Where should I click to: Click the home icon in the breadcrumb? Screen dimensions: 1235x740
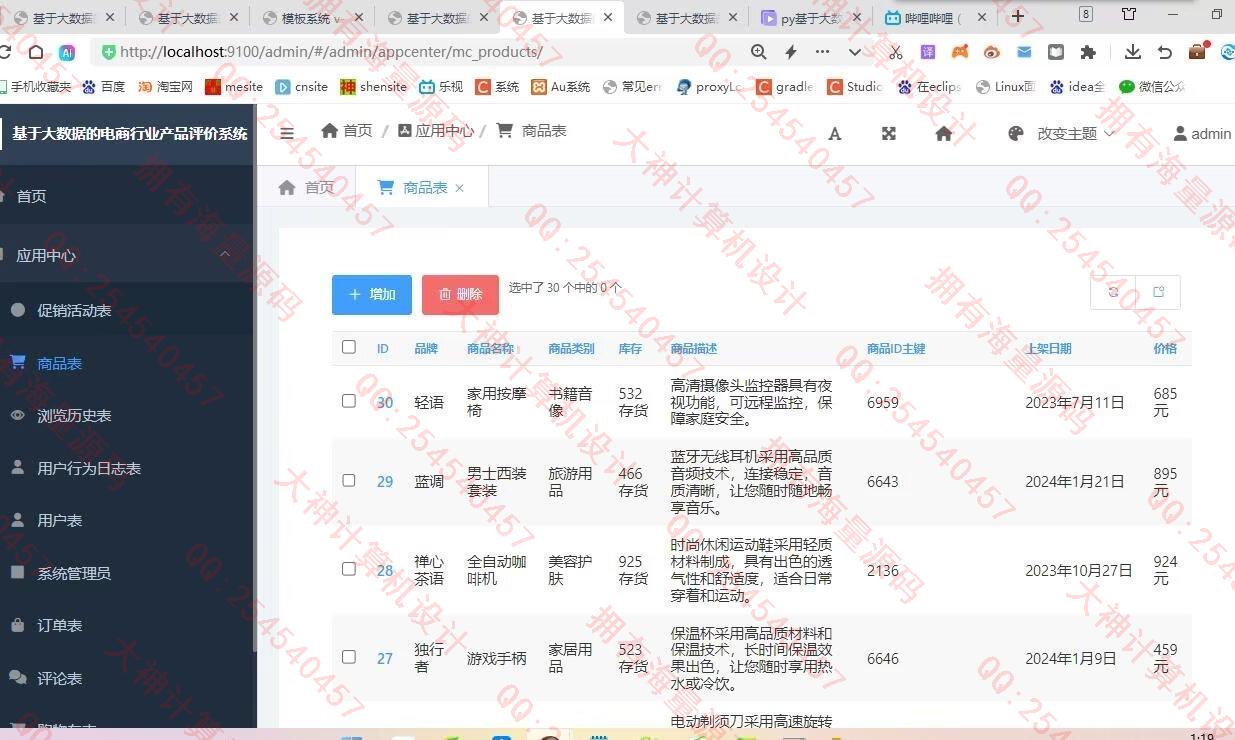pos(330,130)
